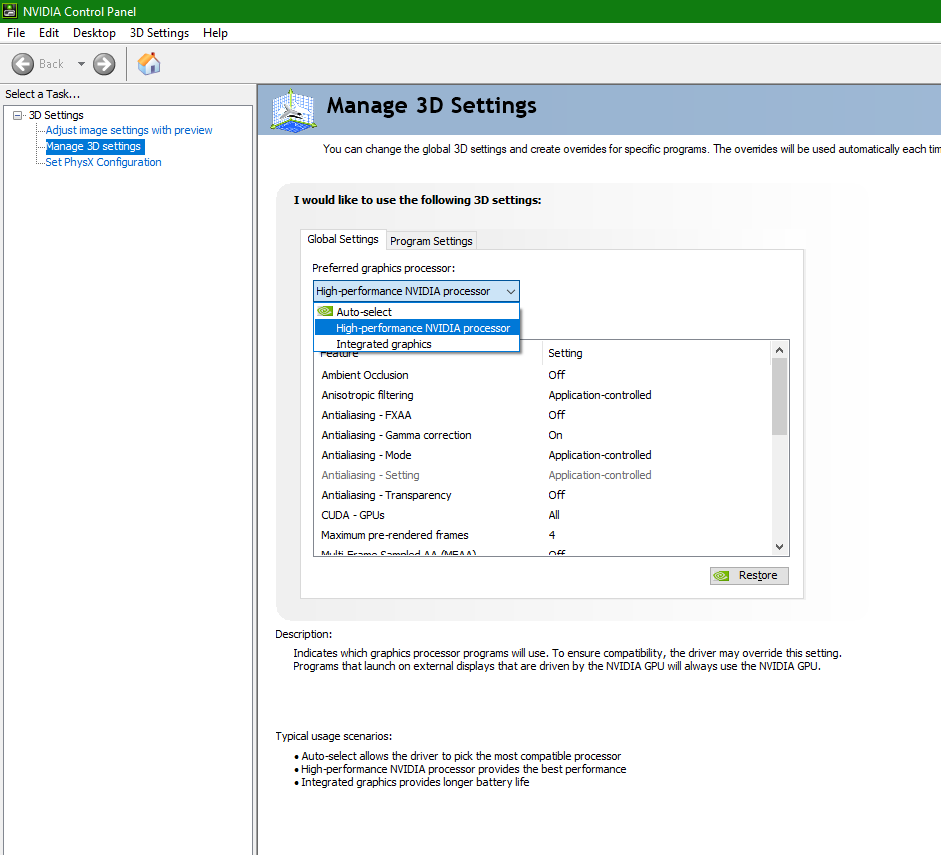Select Manage 3D settings in task tree

(x=95, y=146)
